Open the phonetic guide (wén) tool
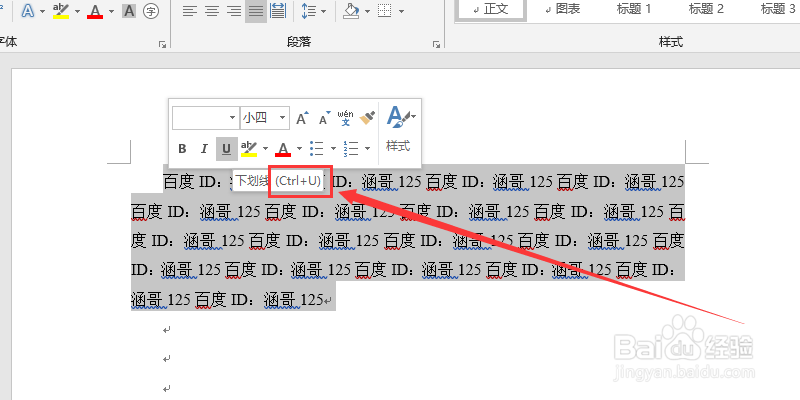800x400 pixels. pos(345,118)
